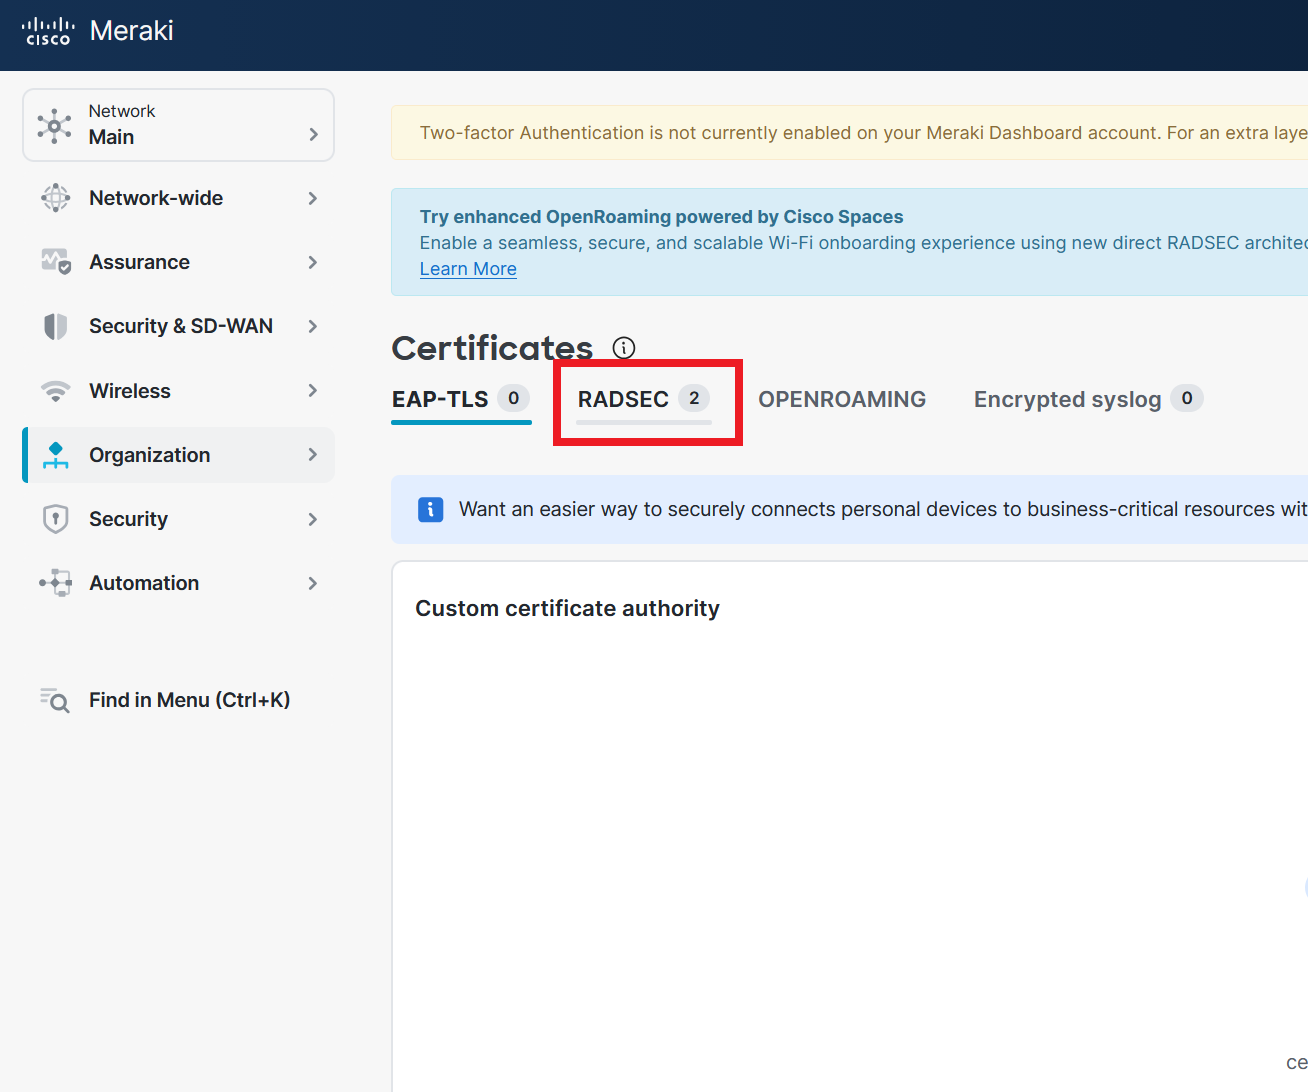Open the Organization menu
The width and height of the screenshot is (1308, 1092).
coord(178,455)
